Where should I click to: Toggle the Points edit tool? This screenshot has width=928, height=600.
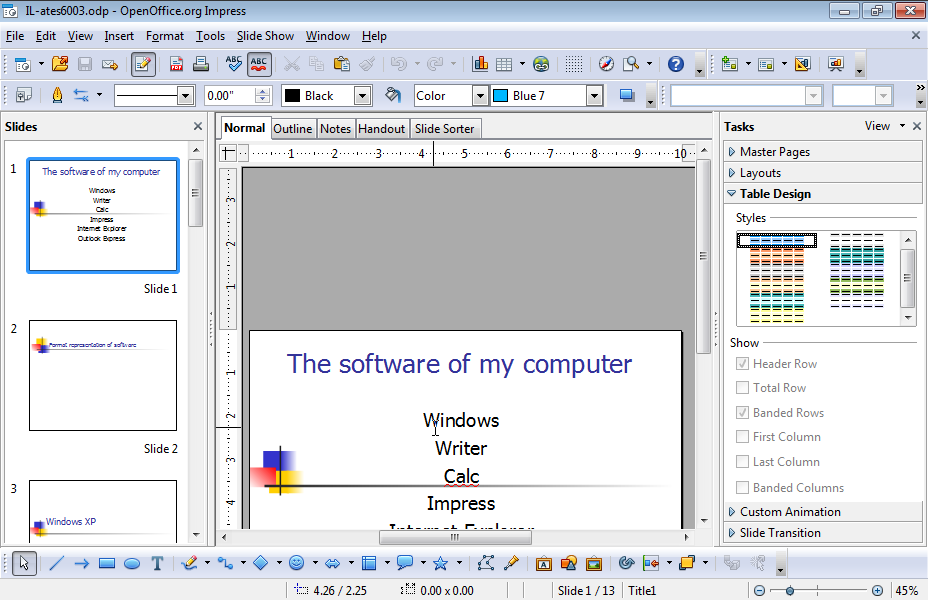point(485,563)
